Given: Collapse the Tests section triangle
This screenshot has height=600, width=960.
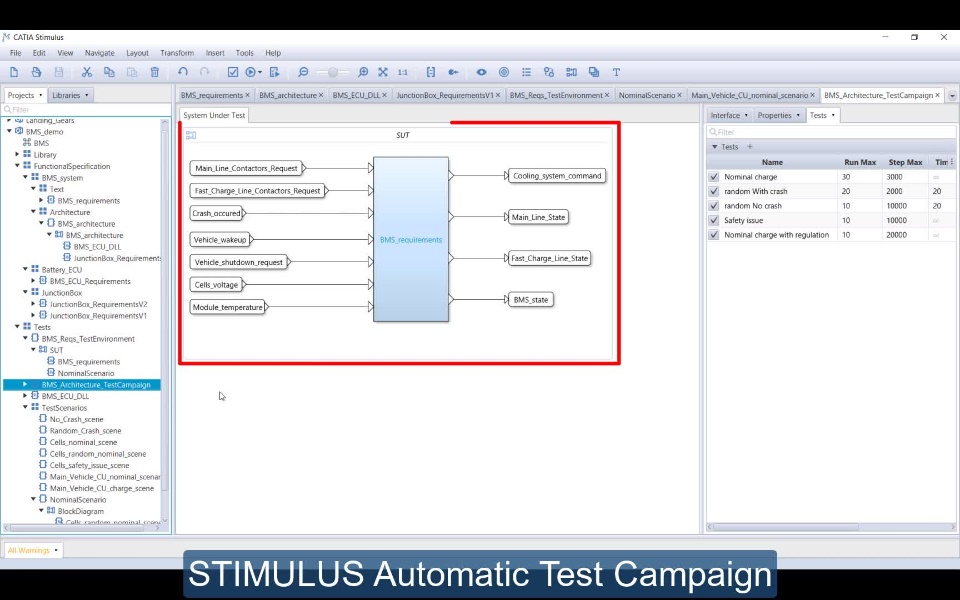Looking at the screenshot, I should (x=714, y=147).
